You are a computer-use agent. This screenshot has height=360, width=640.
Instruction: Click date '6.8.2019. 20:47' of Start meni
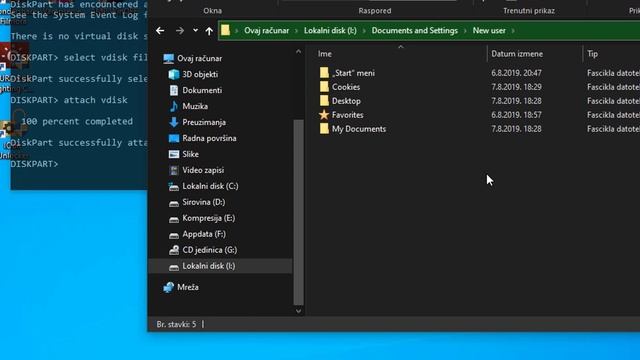(x=516, y=73)
